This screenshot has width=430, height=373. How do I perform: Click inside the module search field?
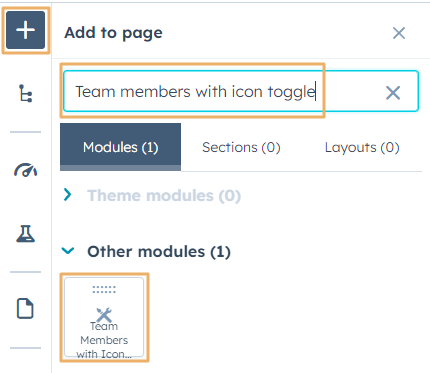point(241,91)
